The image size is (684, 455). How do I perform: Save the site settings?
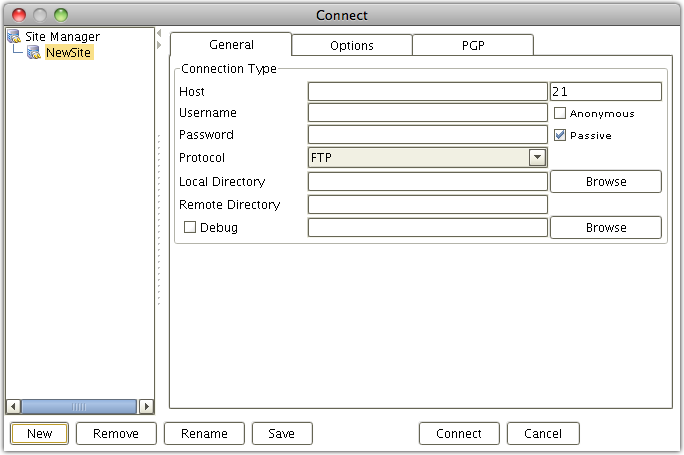pos(282,434)
